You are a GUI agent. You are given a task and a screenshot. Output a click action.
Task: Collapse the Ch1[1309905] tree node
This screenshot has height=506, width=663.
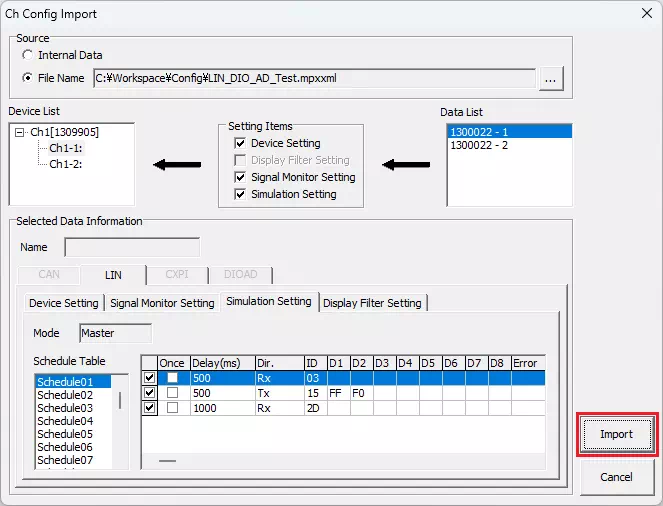pos(19,132)
